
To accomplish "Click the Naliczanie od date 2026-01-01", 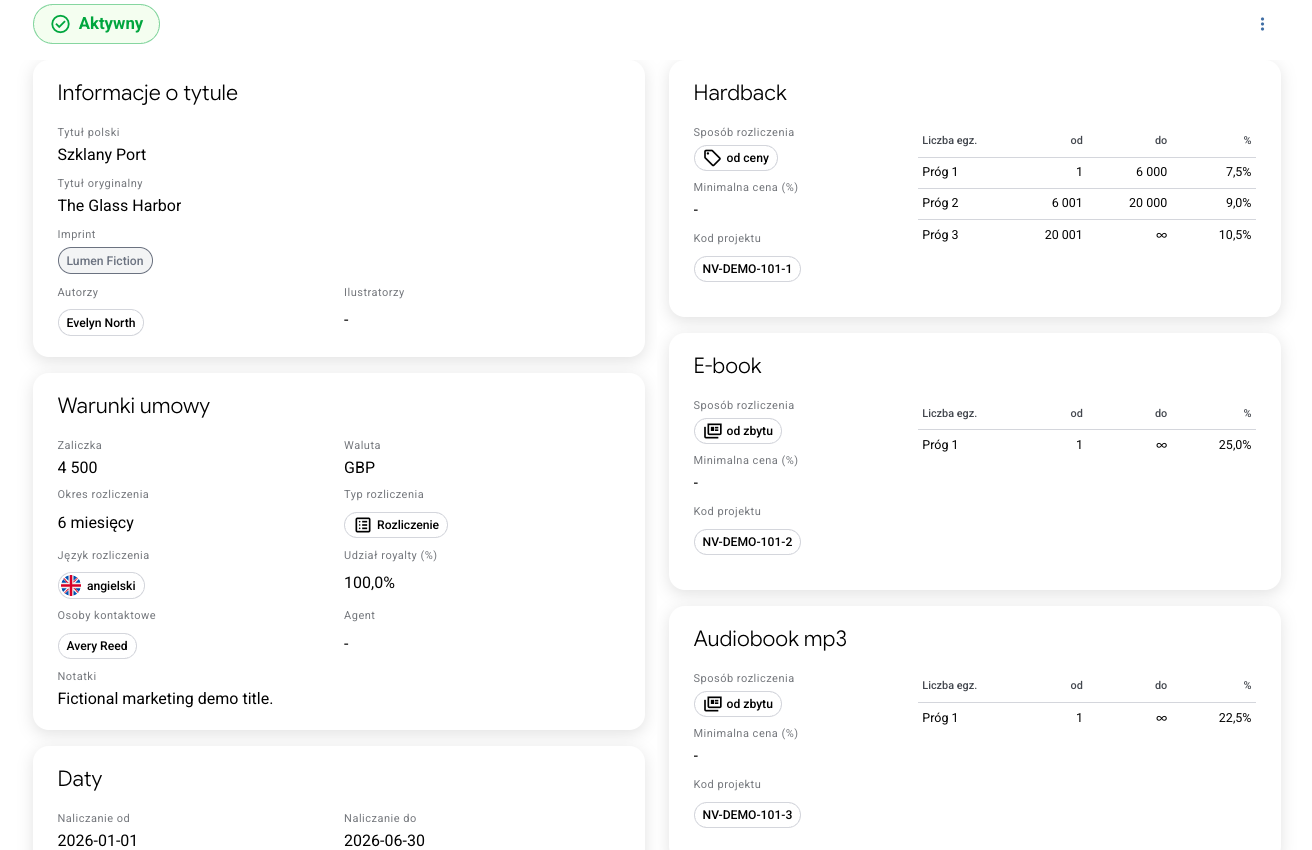I will (98, 840).
